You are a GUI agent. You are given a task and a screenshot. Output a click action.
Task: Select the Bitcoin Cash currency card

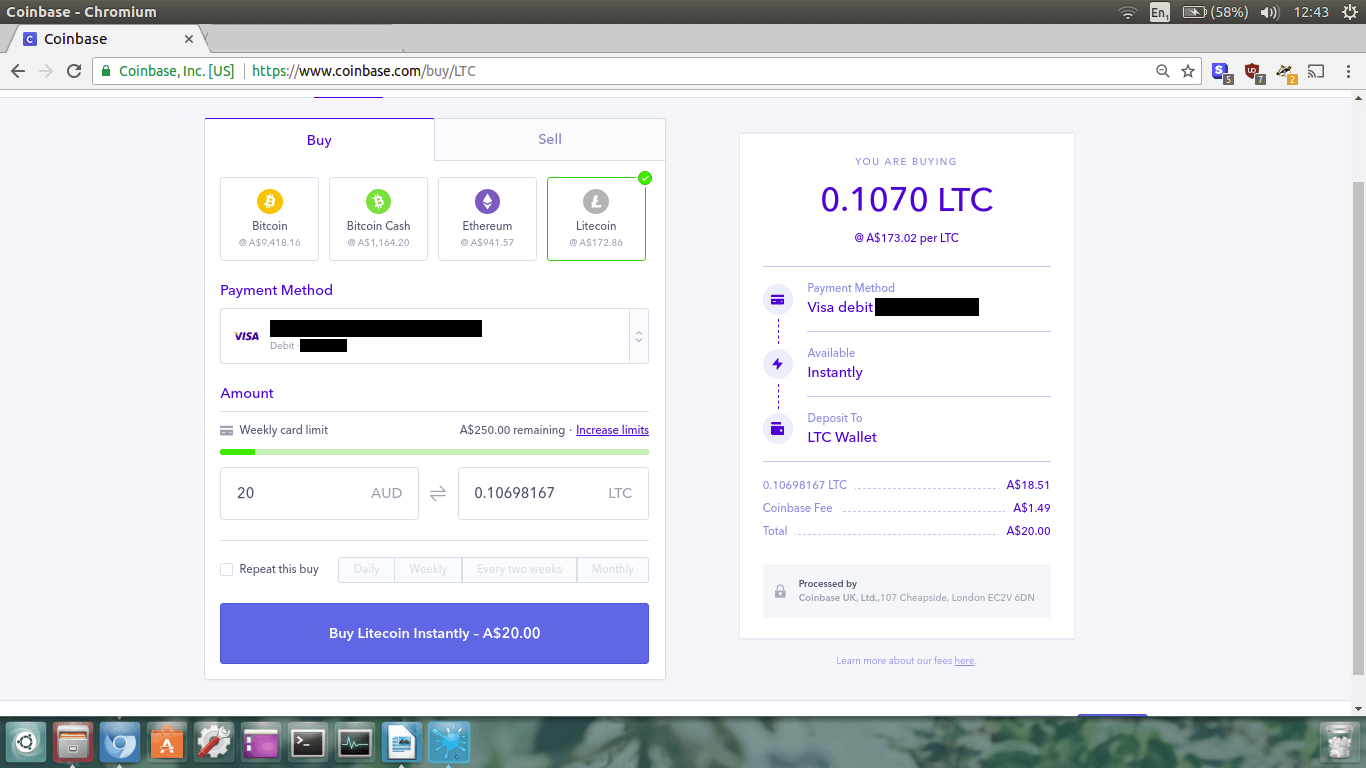378,219
